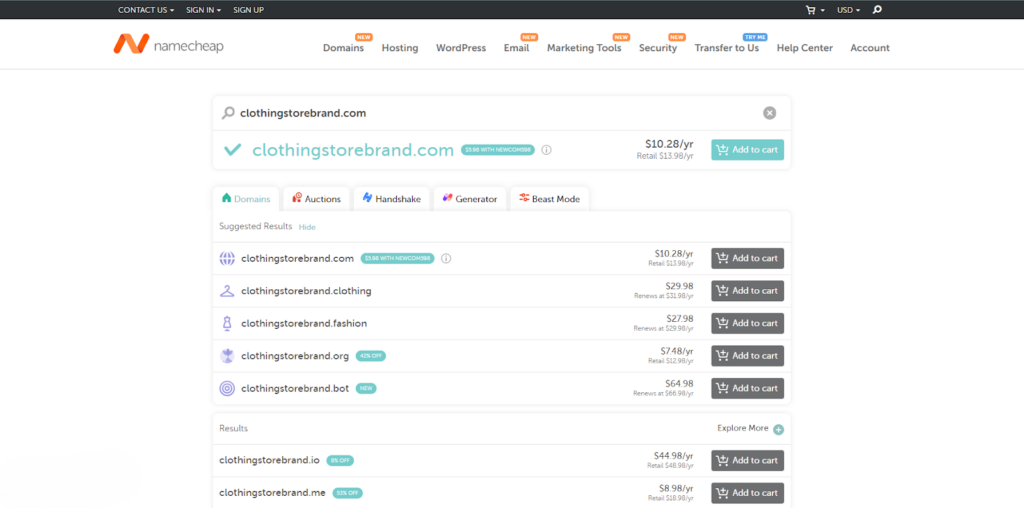
Task: Add clothingstorebrand.fashion to cart
Action: 748,323
